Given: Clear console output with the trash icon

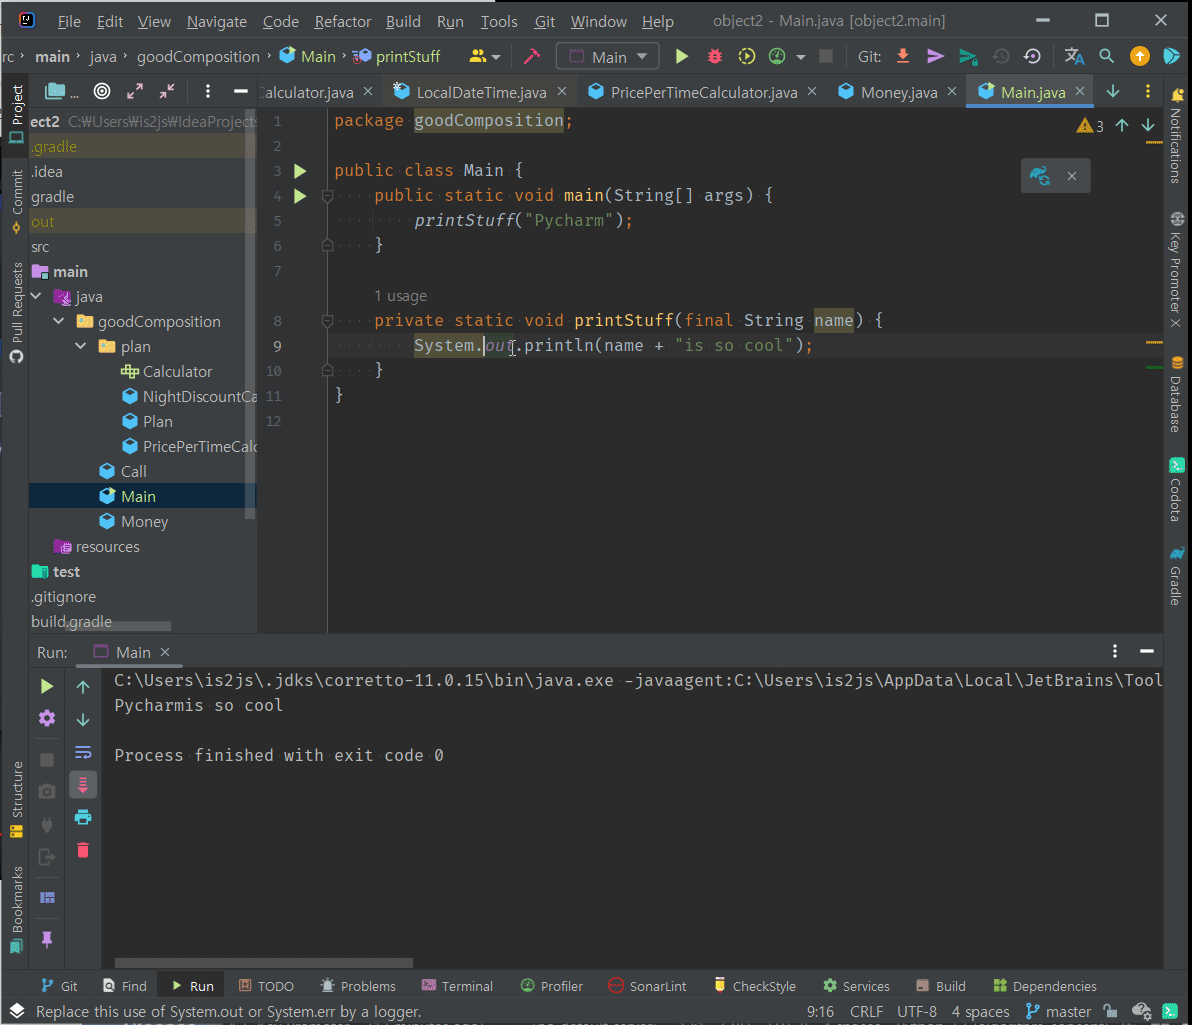Looking at the screenshot, I should [83, 850].
